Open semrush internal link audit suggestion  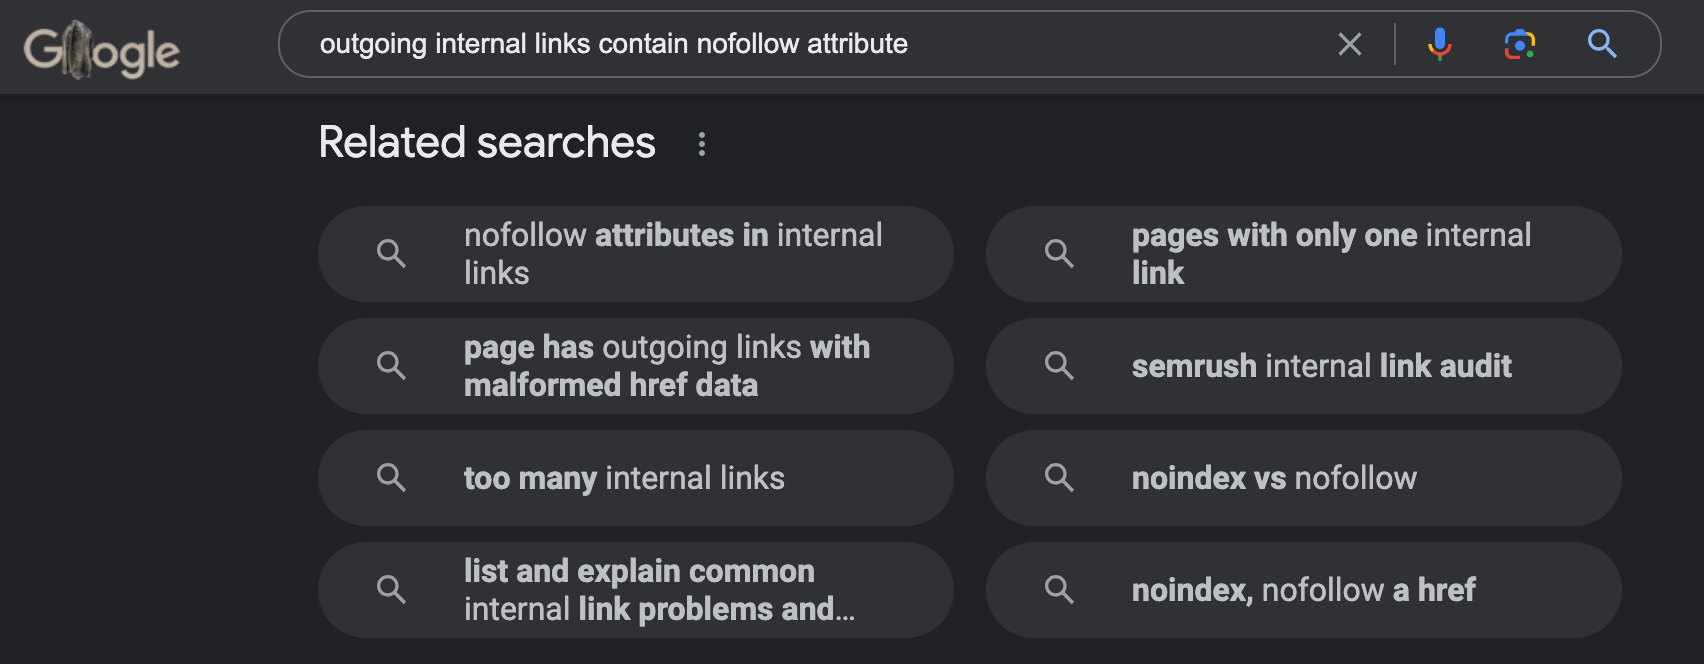click(1304, 366)
